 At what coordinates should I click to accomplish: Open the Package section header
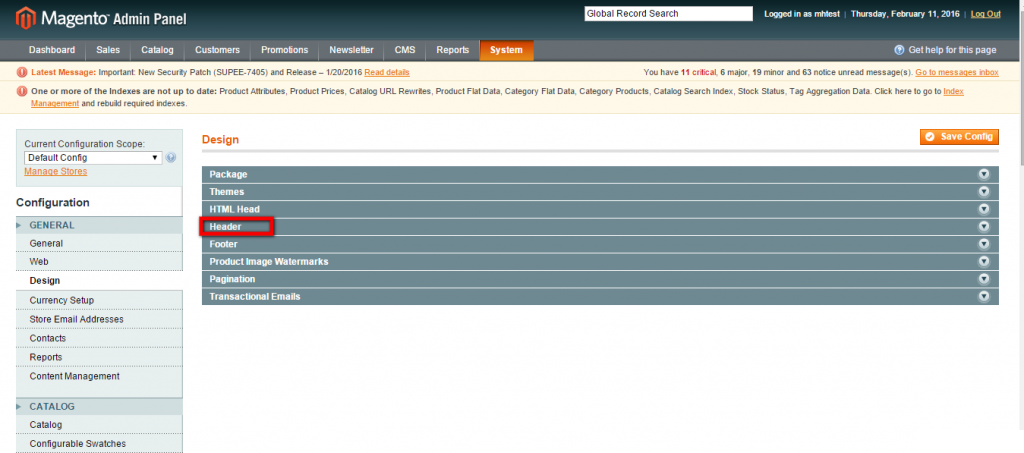(x=600, y=174)
